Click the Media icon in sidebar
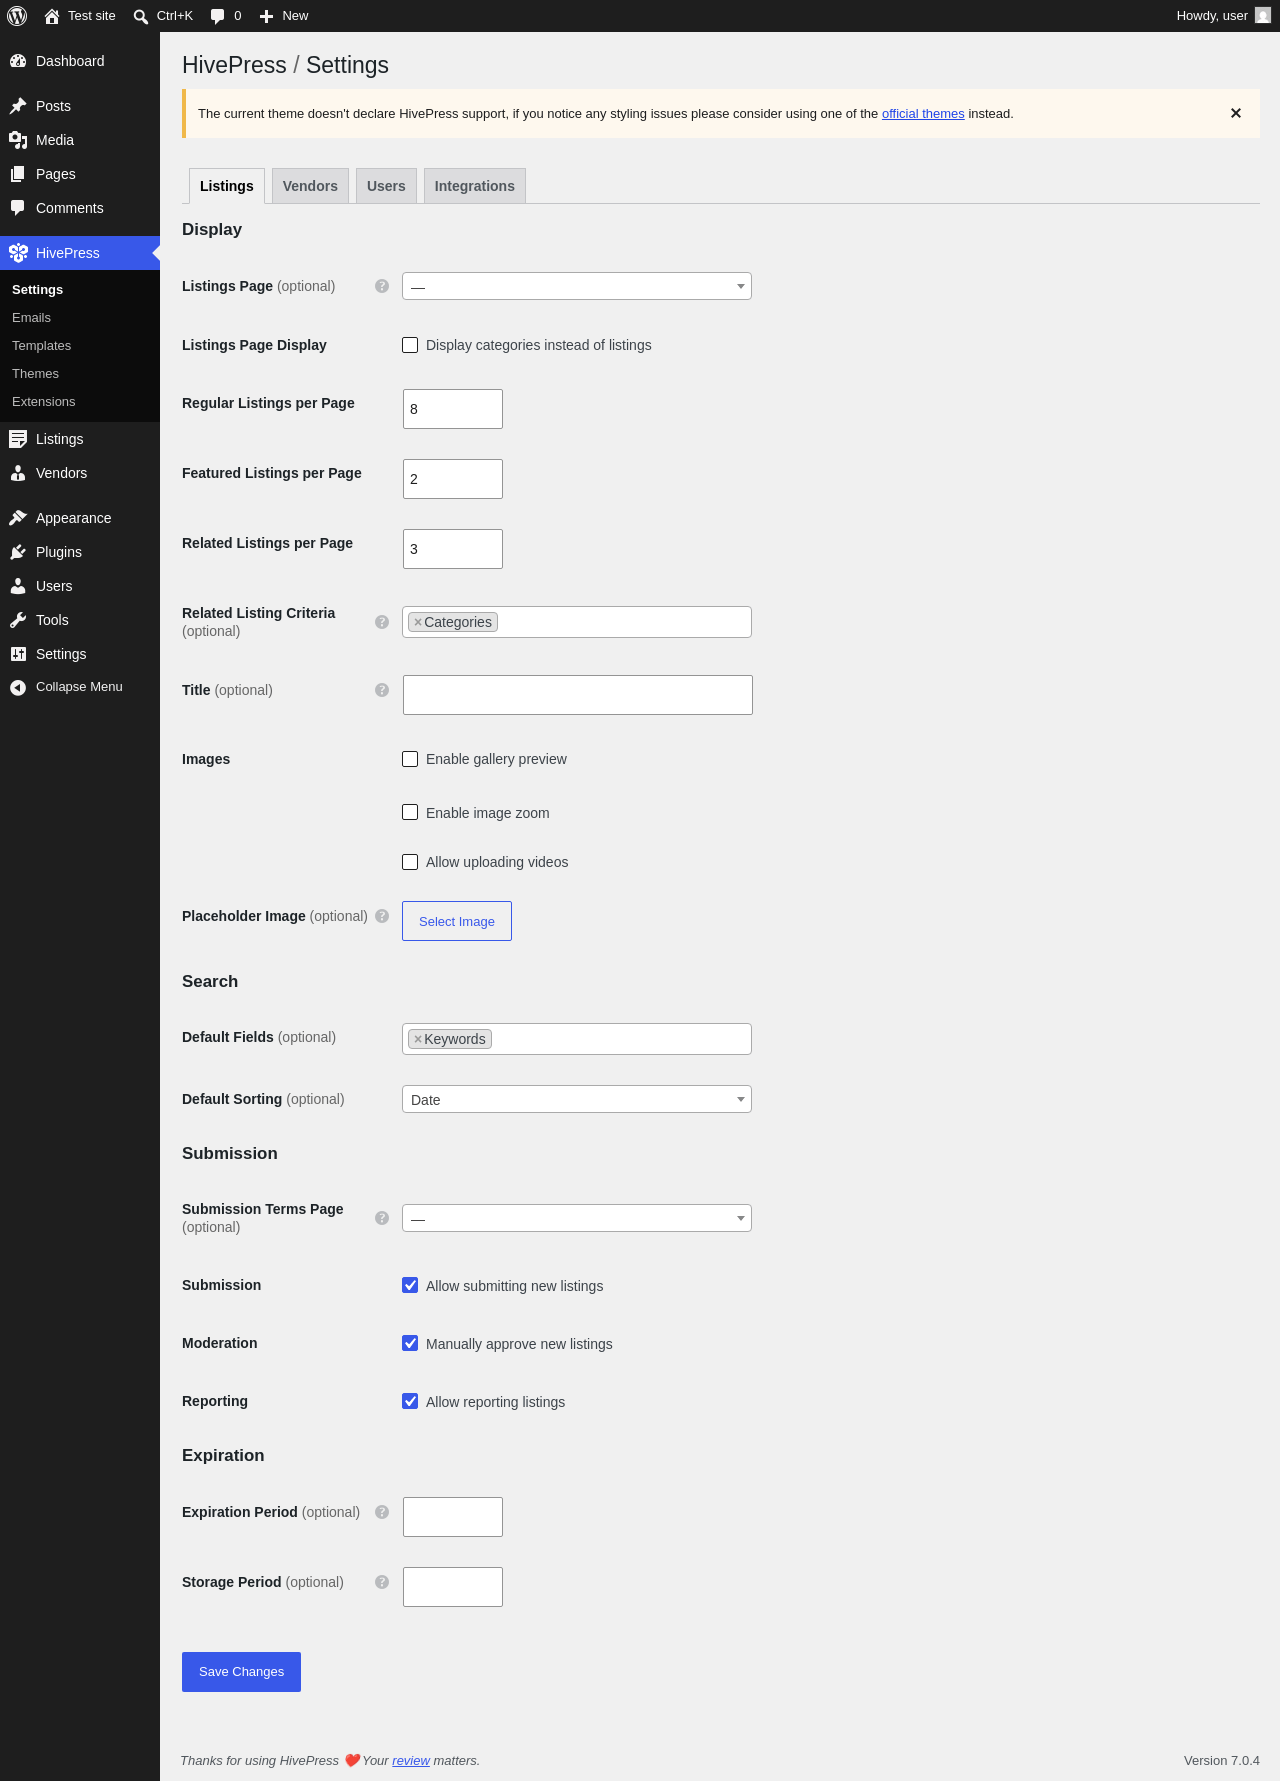This screenshot has height=1781, width=1280. (x=18, y=140)
